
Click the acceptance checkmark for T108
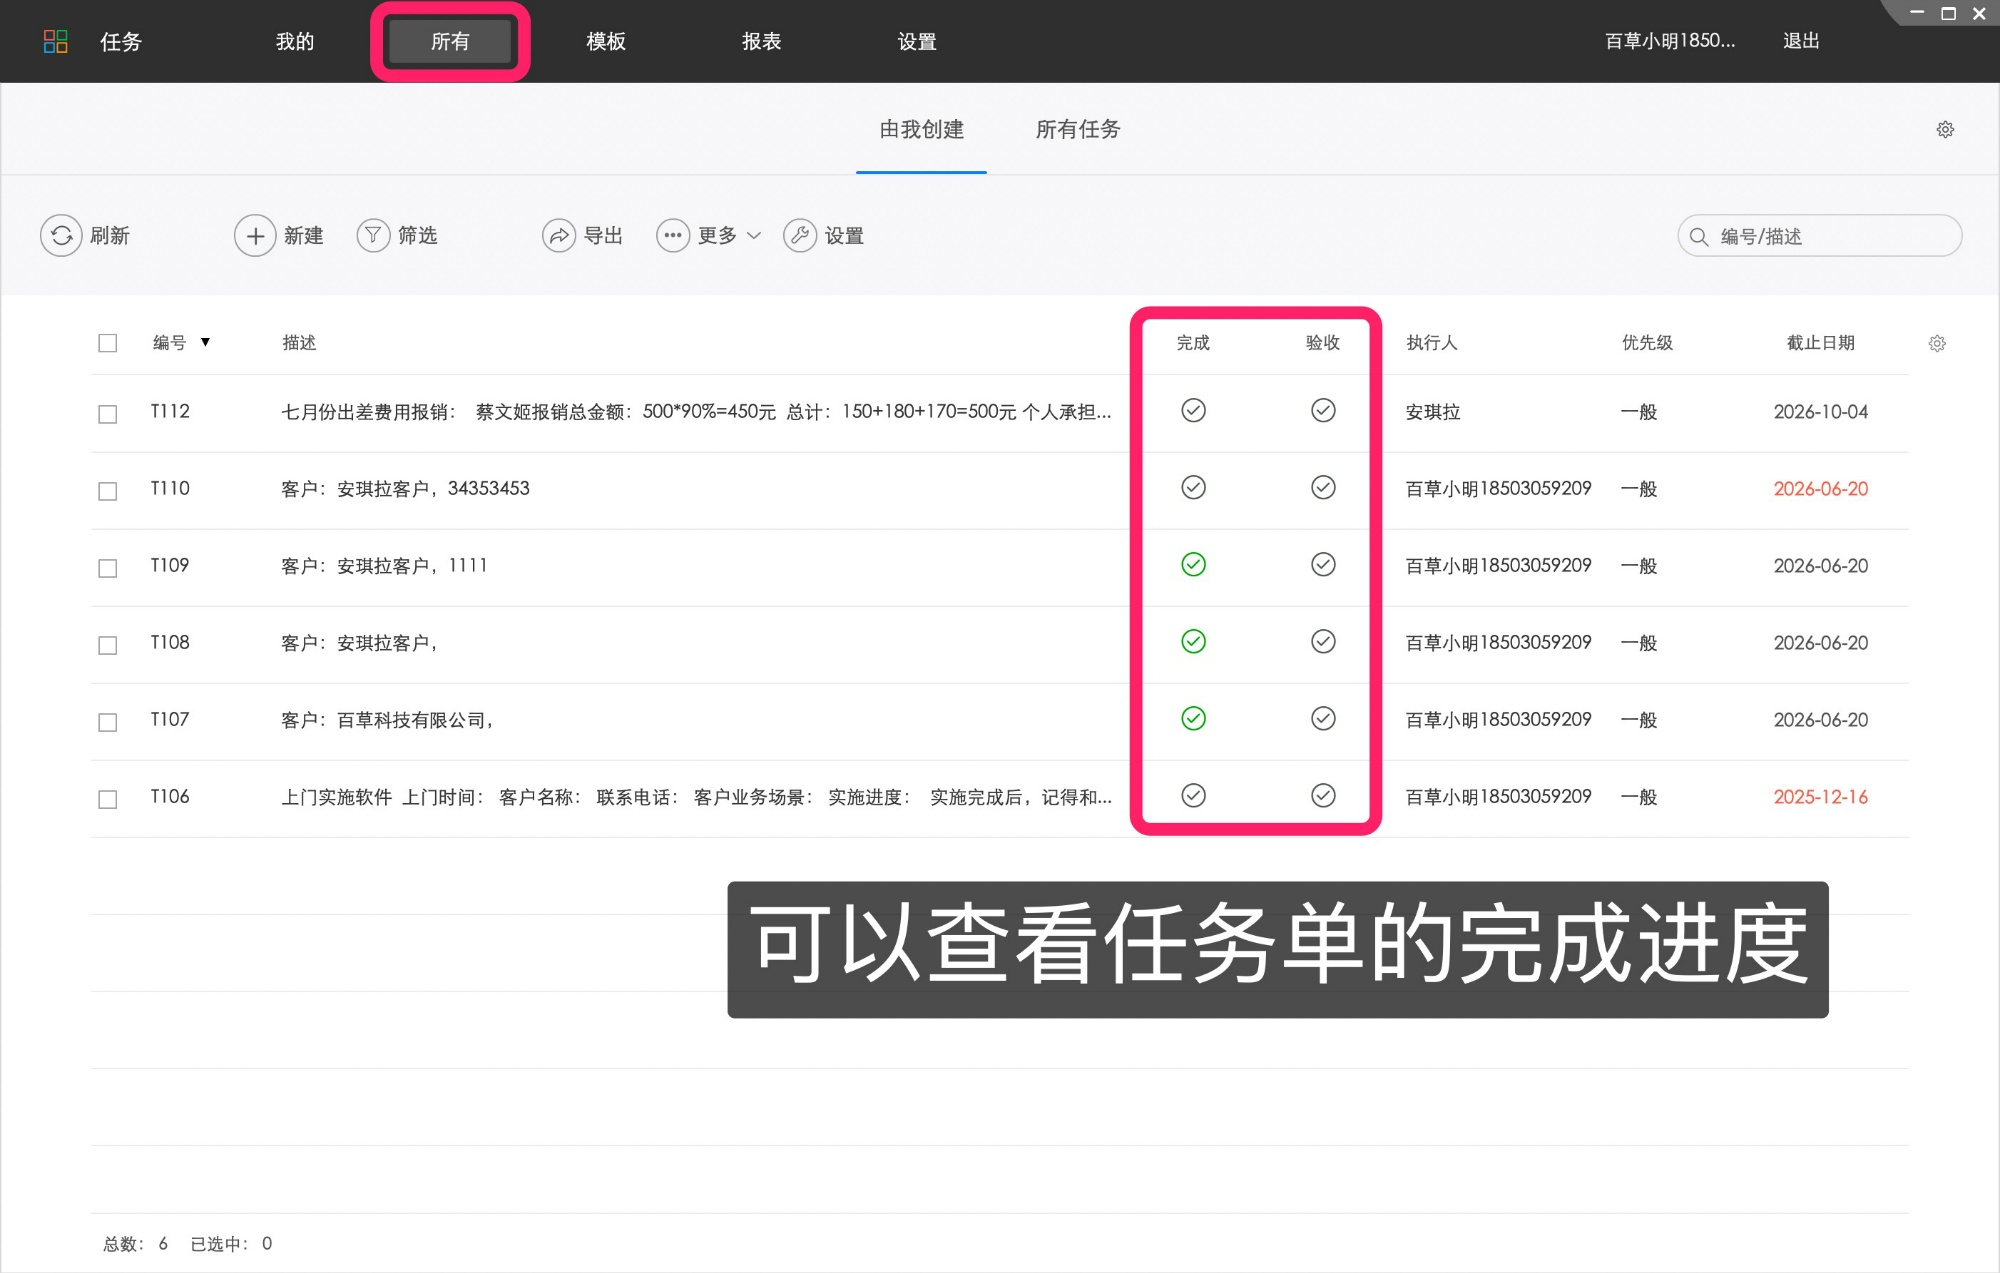pyautogui.click(x=1323, y=642)
